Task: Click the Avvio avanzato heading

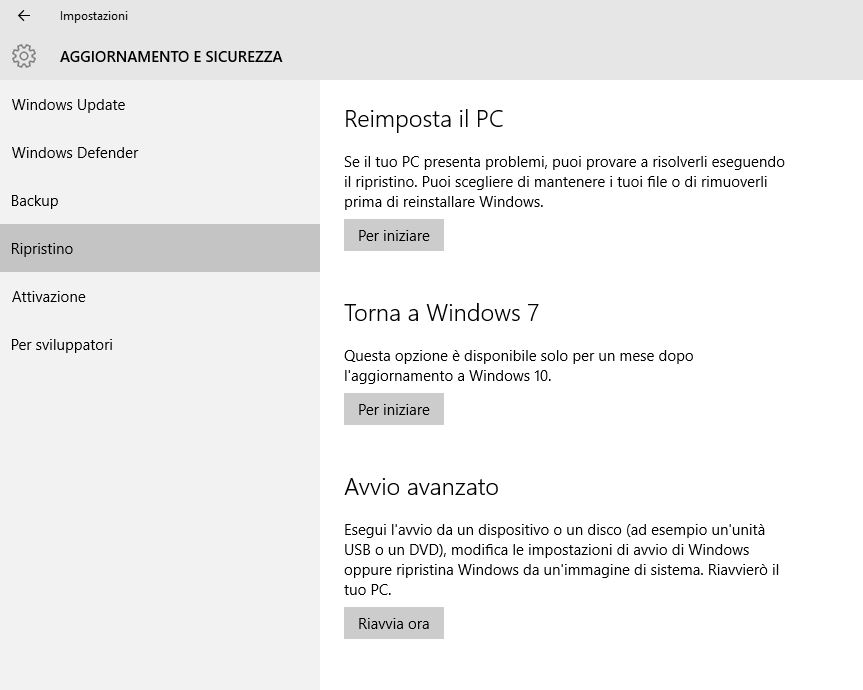Action: coord(422,487)
